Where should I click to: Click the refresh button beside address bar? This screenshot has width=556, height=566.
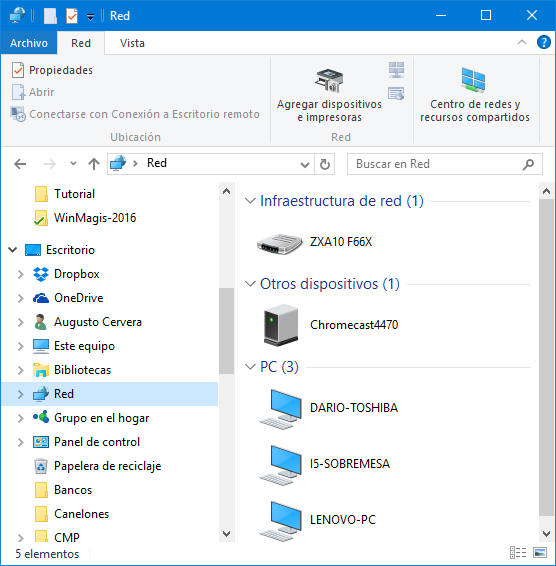pyautogui.click(x=325, y=164)
